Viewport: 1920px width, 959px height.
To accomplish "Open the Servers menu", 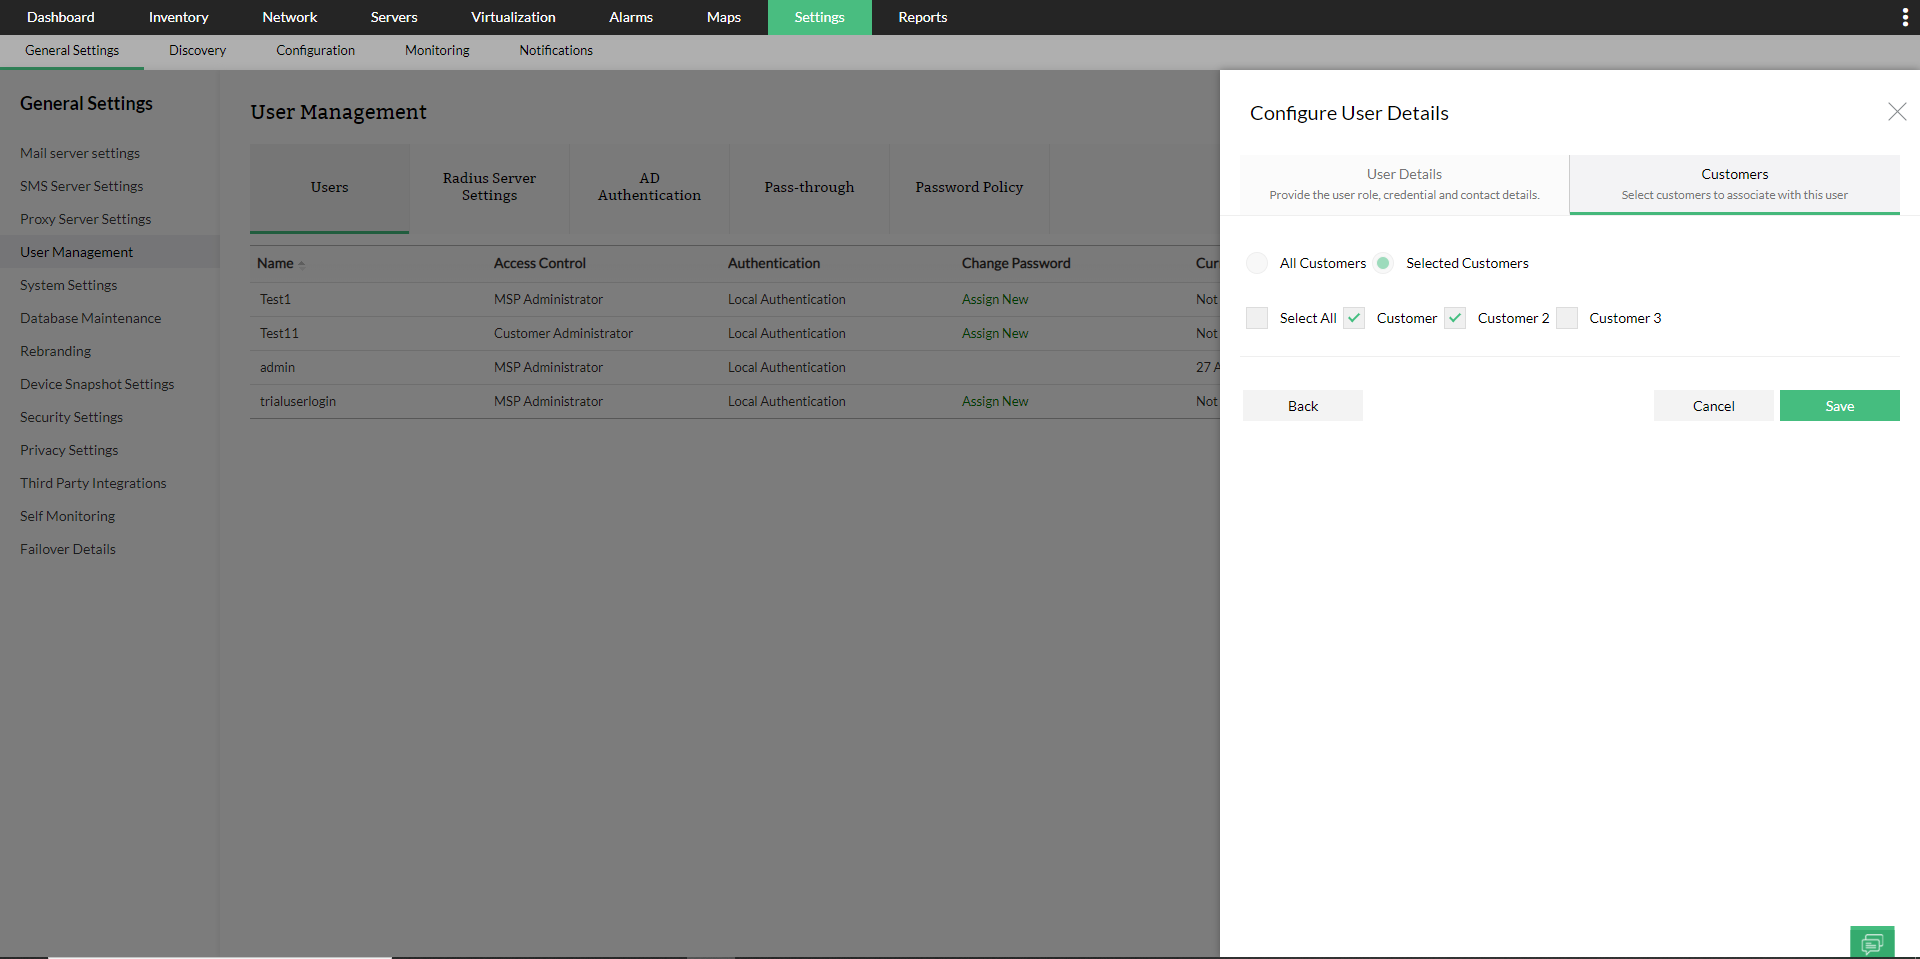I will point(394,17).
